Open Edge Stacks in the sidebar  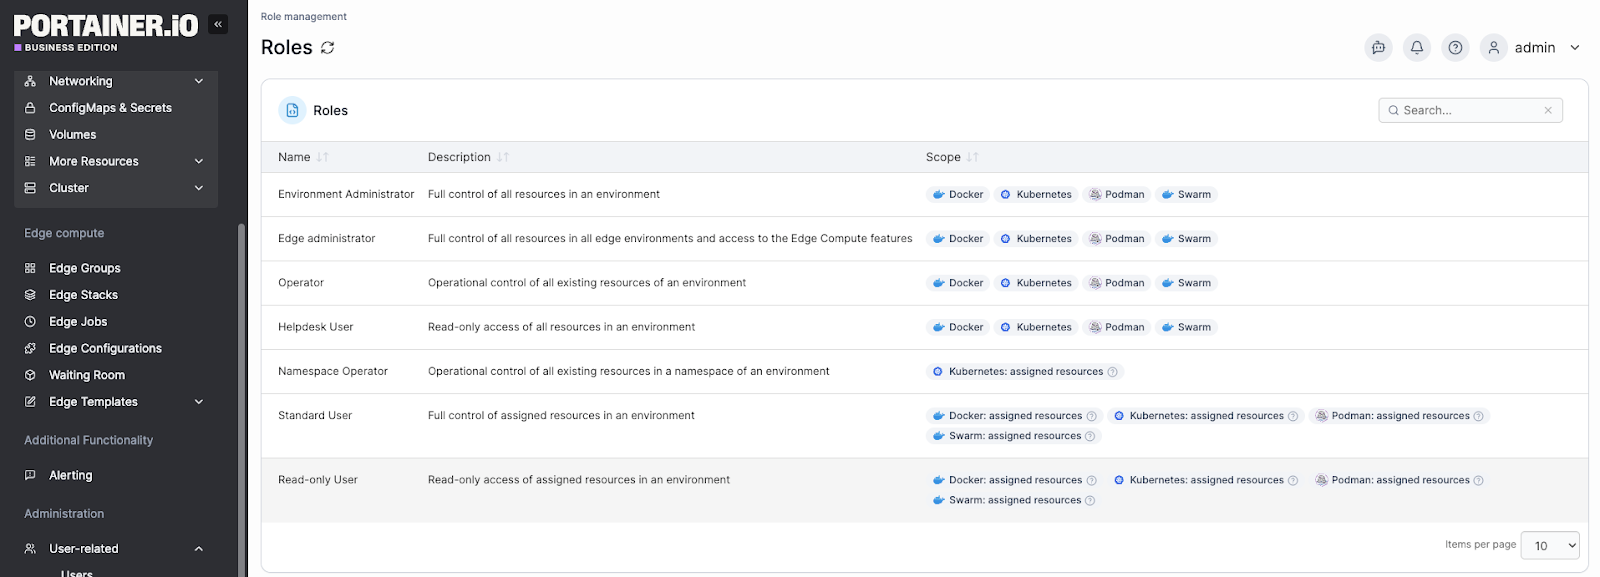[84, 295]
